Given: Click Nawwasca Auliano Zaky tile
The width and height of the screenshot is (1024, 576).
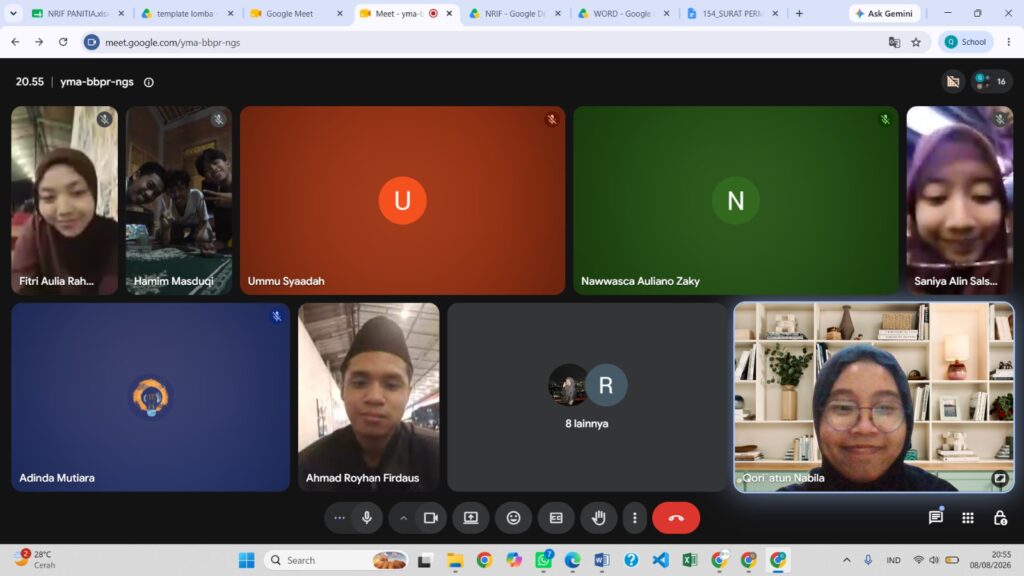Looking at the screenshot, I should 735,200.
